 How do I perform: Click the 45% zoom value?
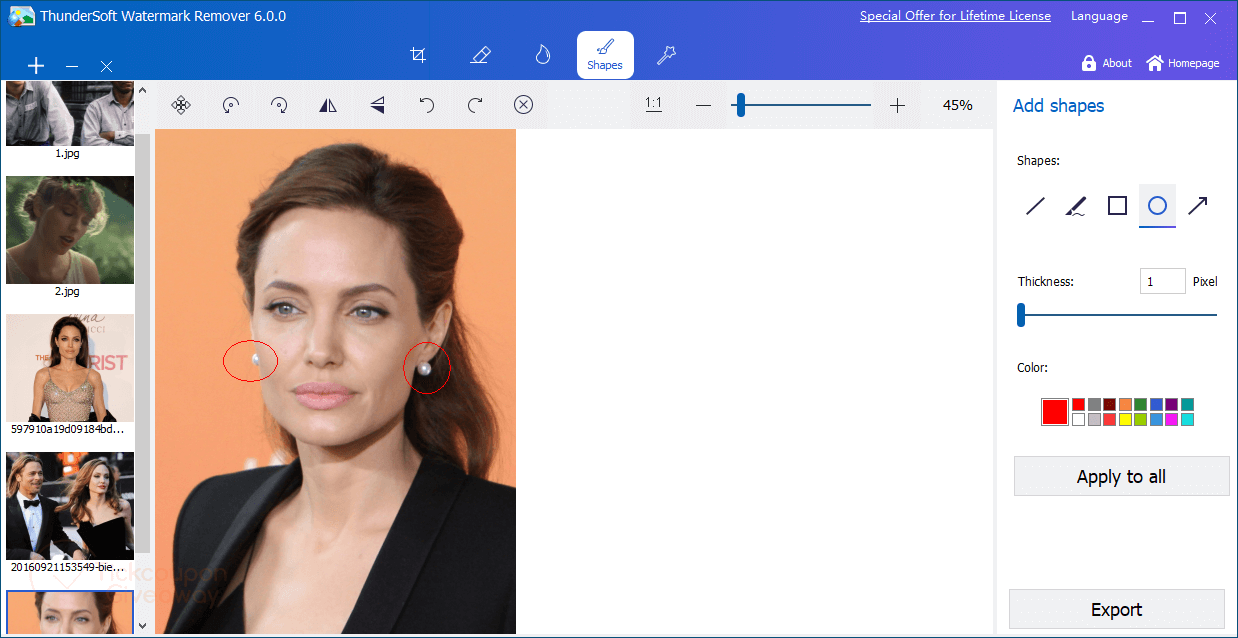[x=957, y=105]
